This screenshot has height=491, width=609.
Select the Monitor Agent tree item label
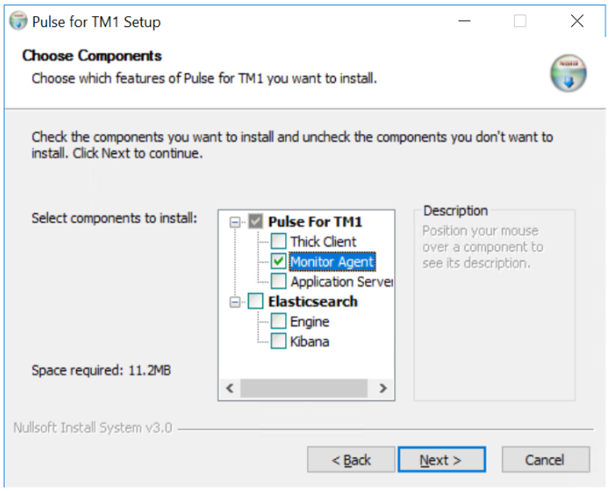pos(332,262)
